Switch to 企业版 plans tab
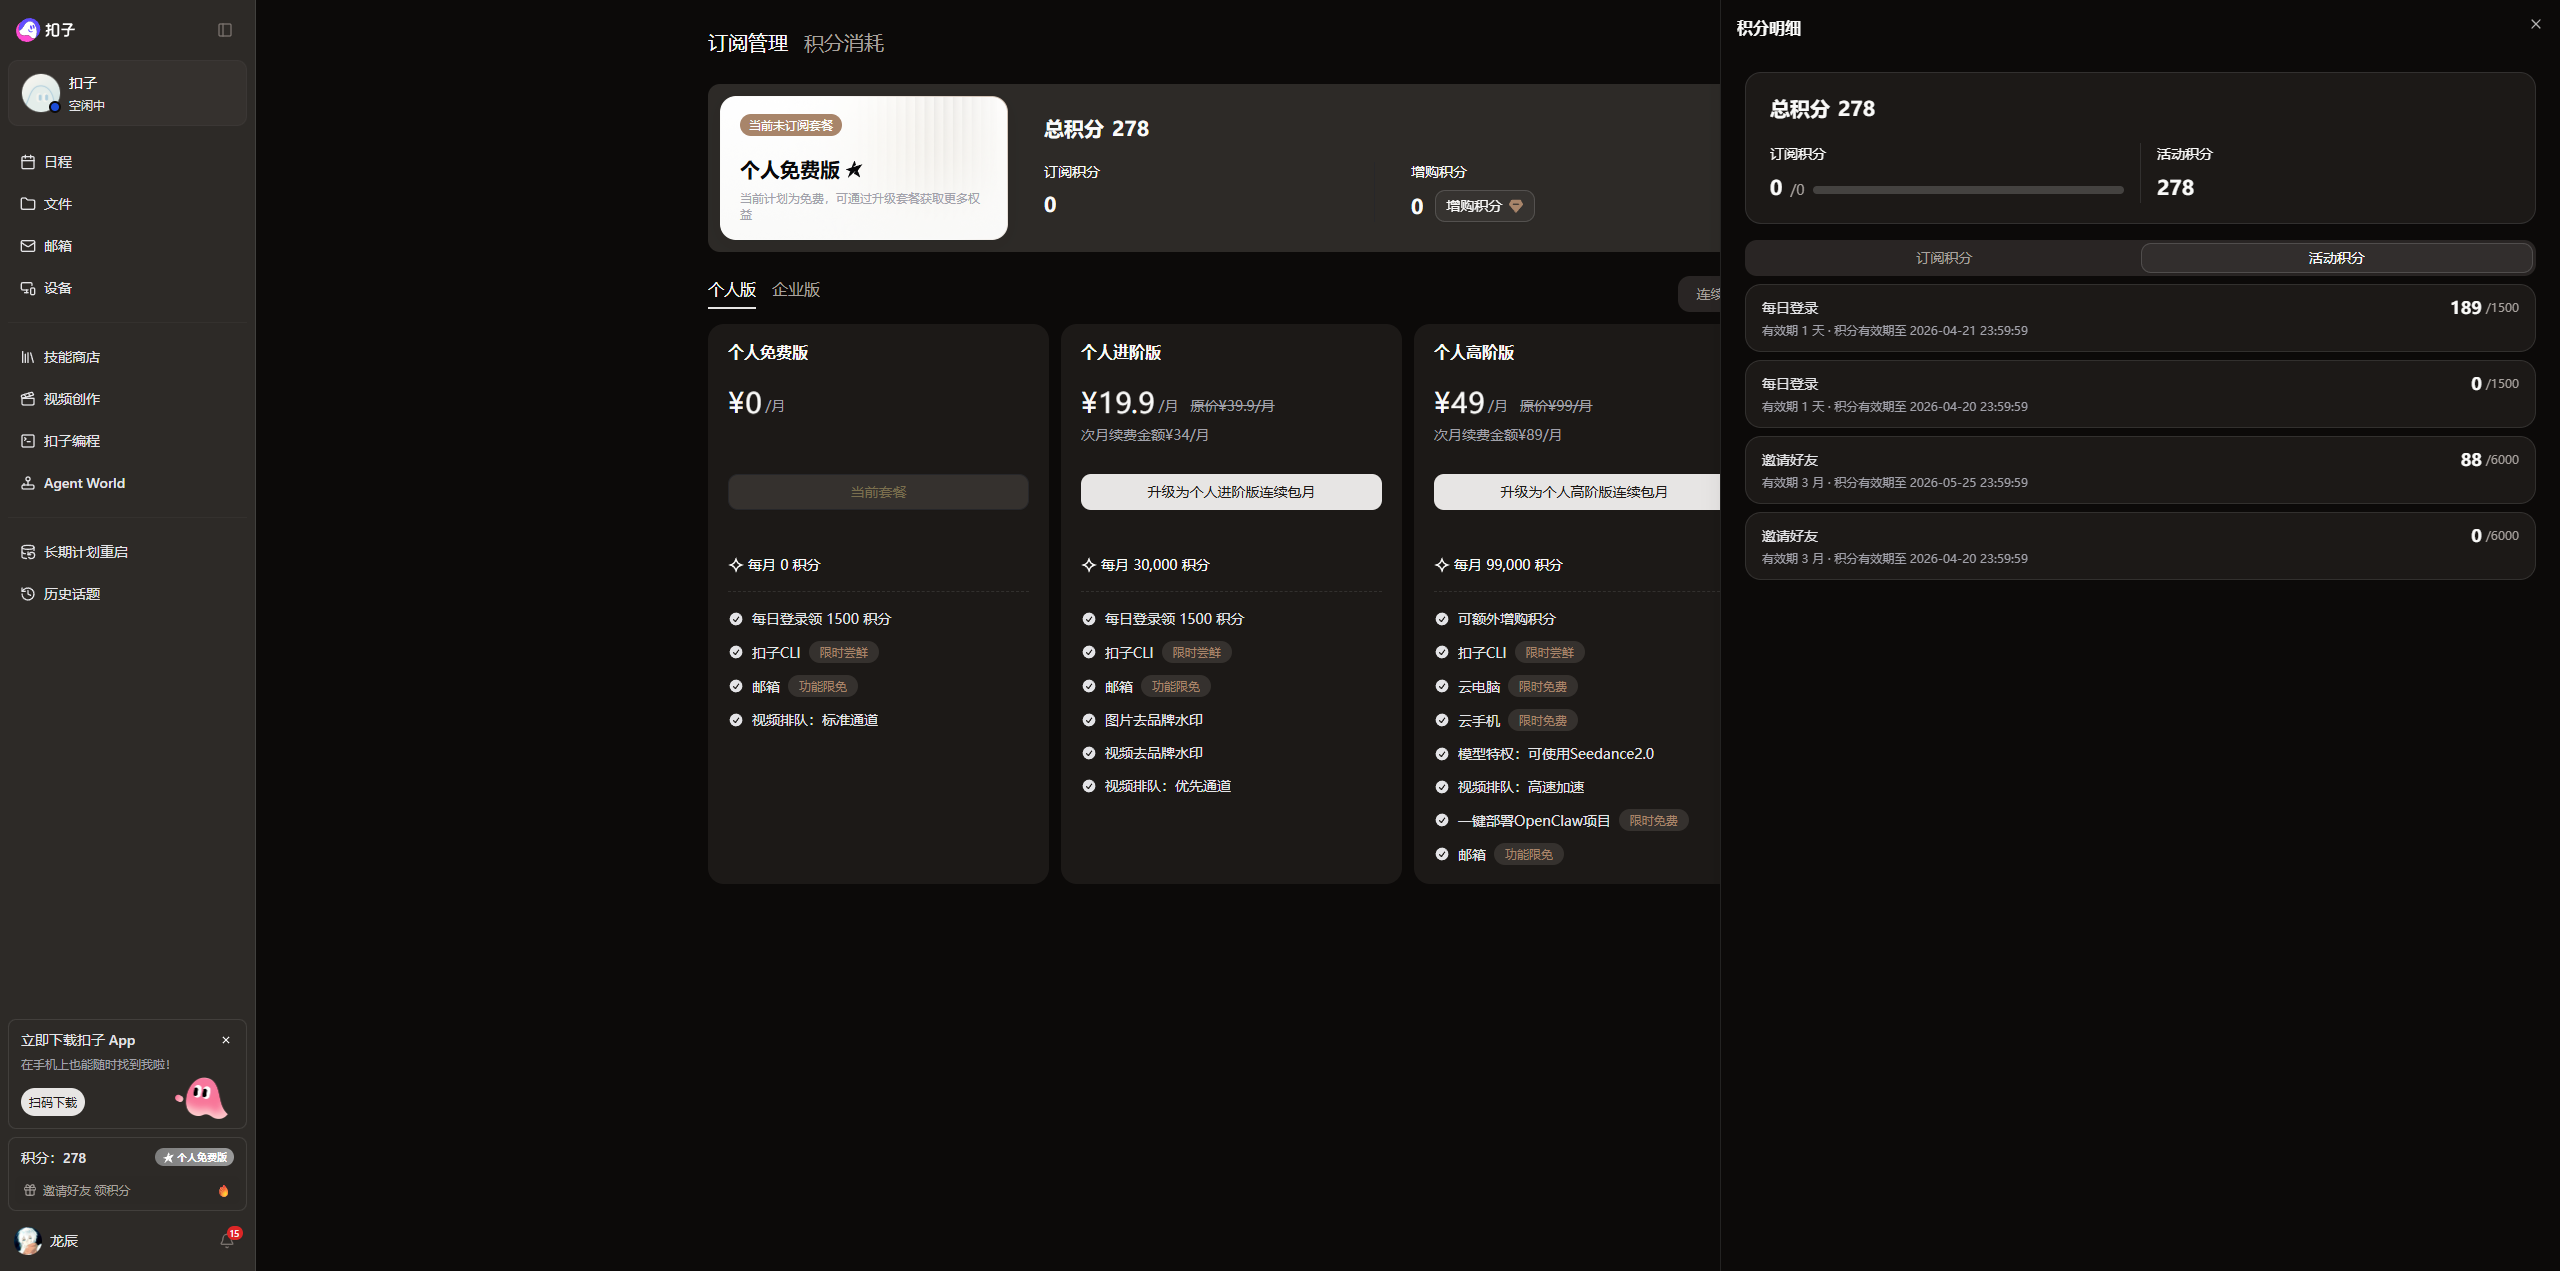 [x=796, y=290]
